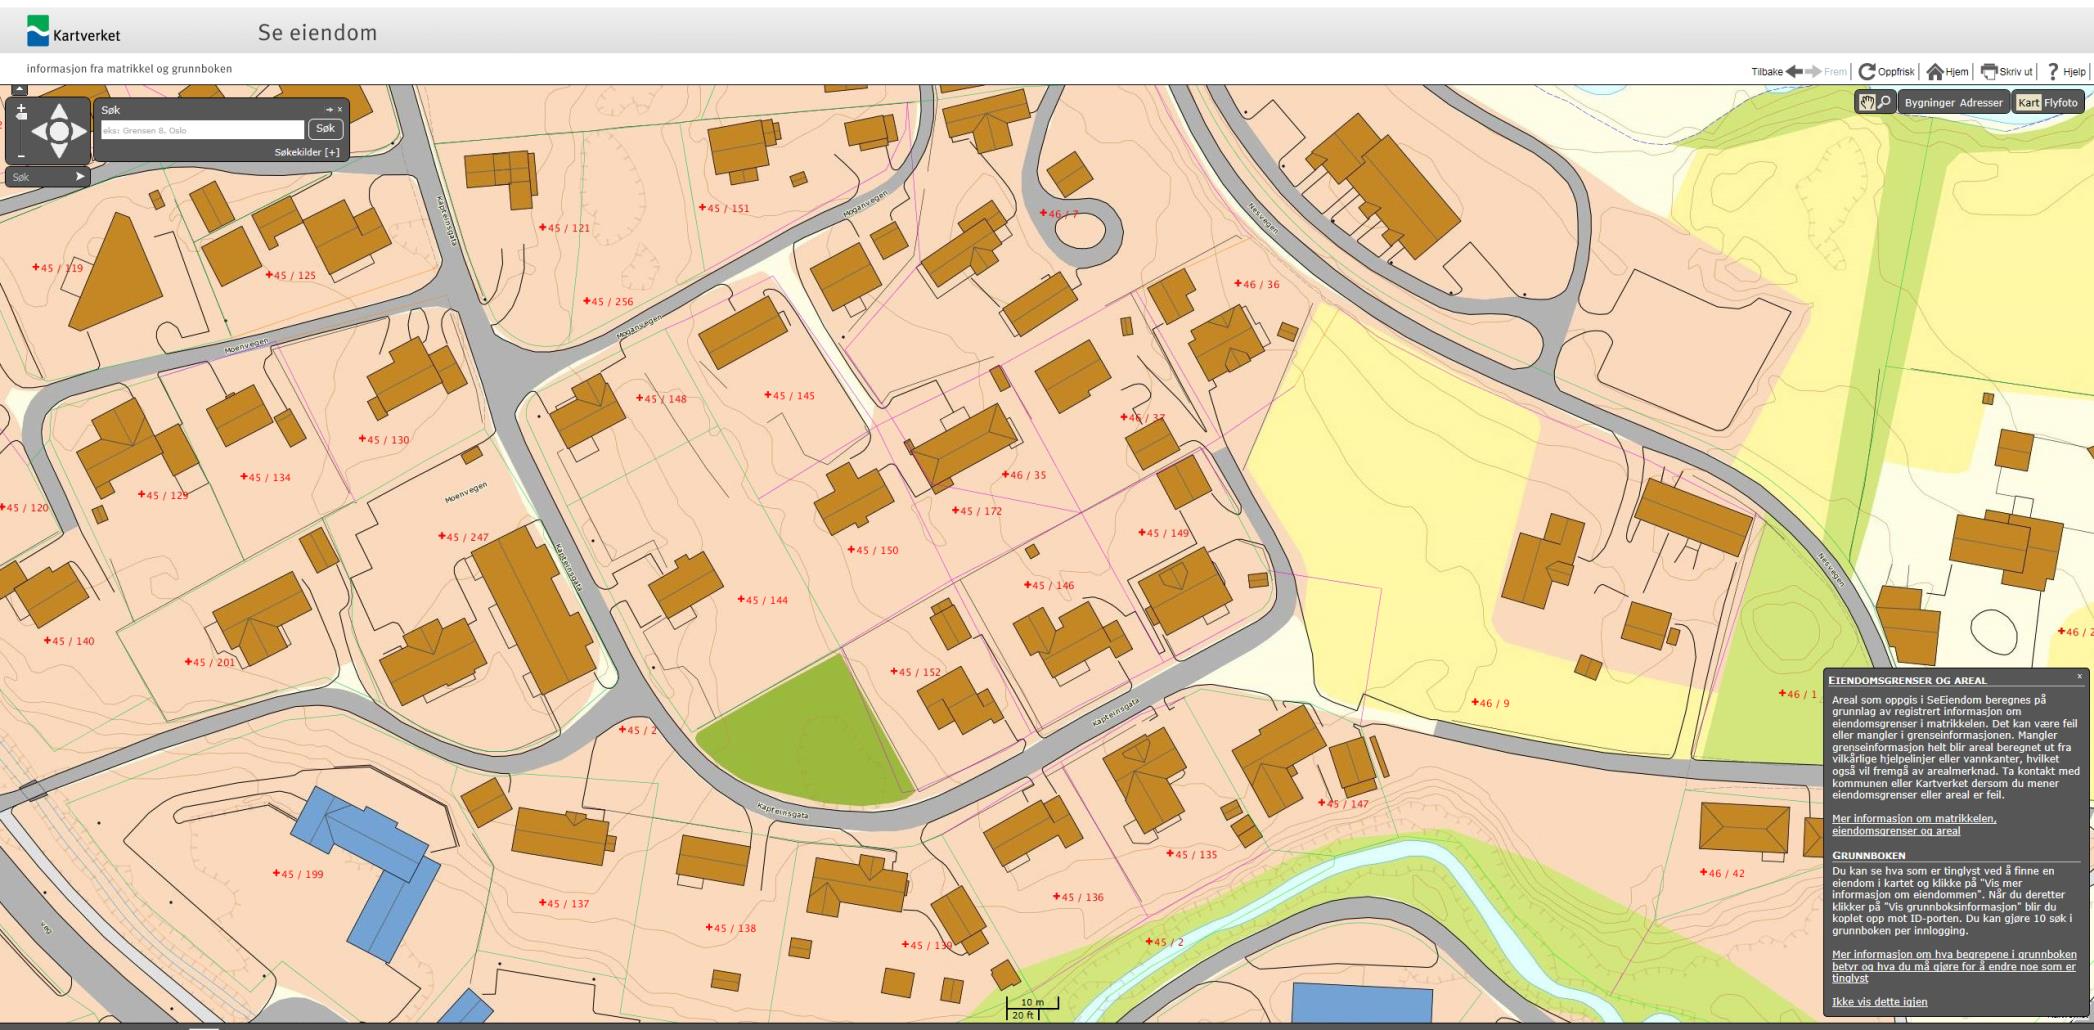Image resolution: width=2094 pixels, height=1030 pixels.
Task: Toggle Adresser layer
Action: [x=1981, y=103]
